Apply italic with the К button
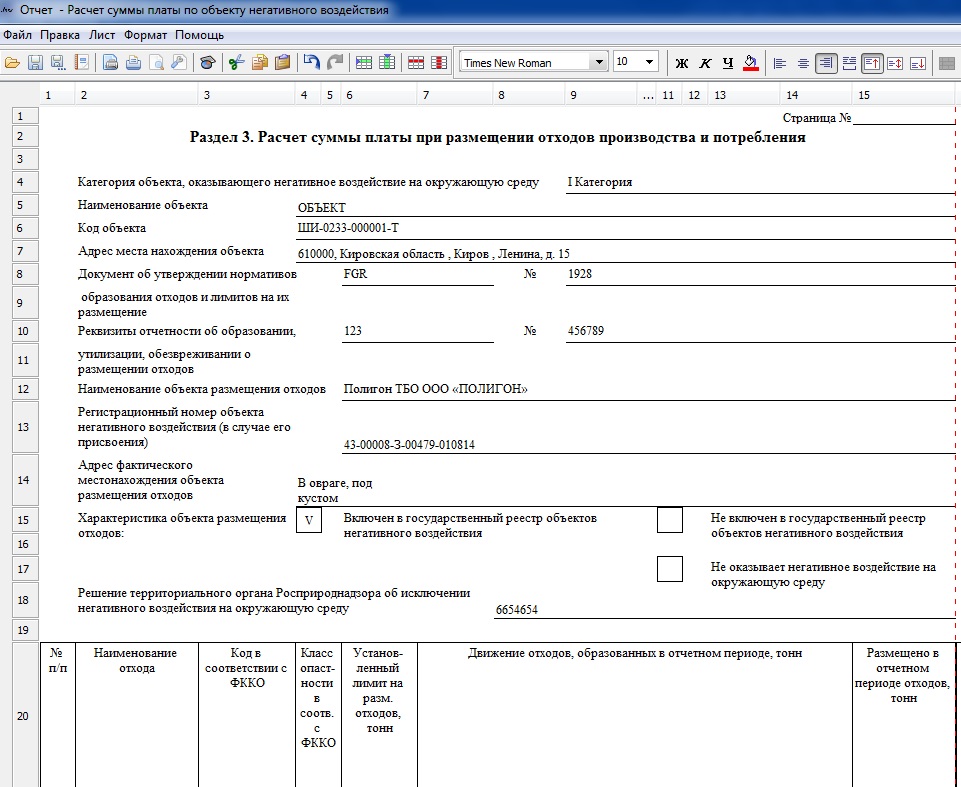Image resolution: width=961 pixels, height=787 pixels. [705, 63]
